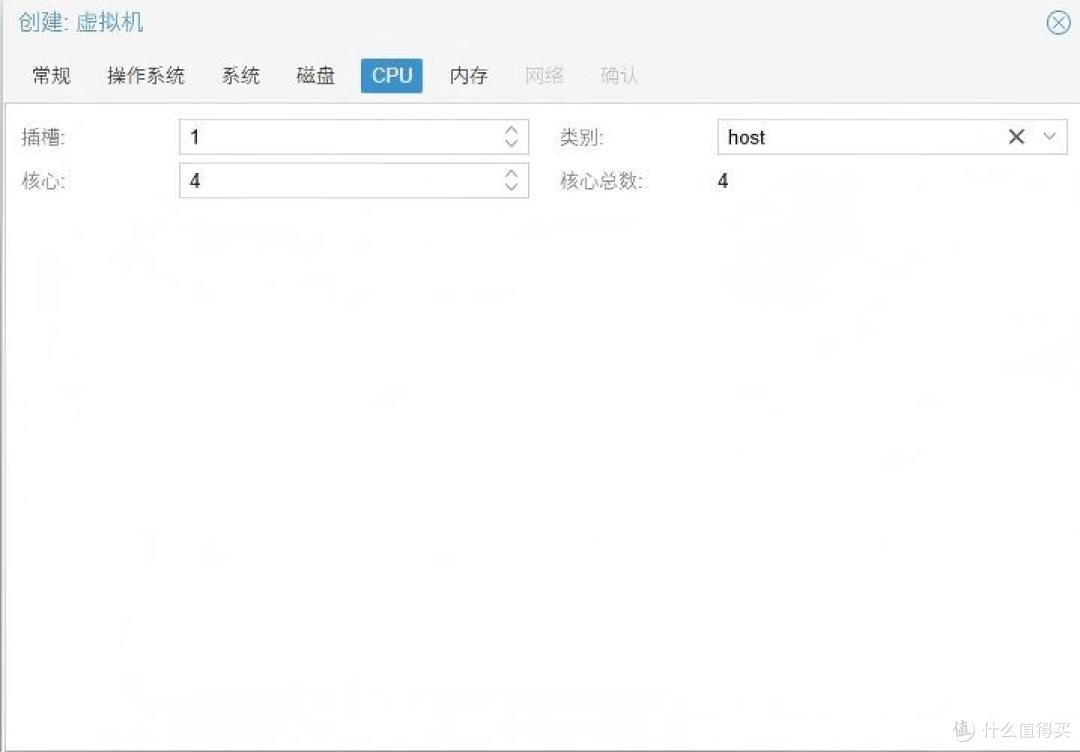
Task: Click the 创建: 虚拟机 dialog title
Action: [81, 22]
